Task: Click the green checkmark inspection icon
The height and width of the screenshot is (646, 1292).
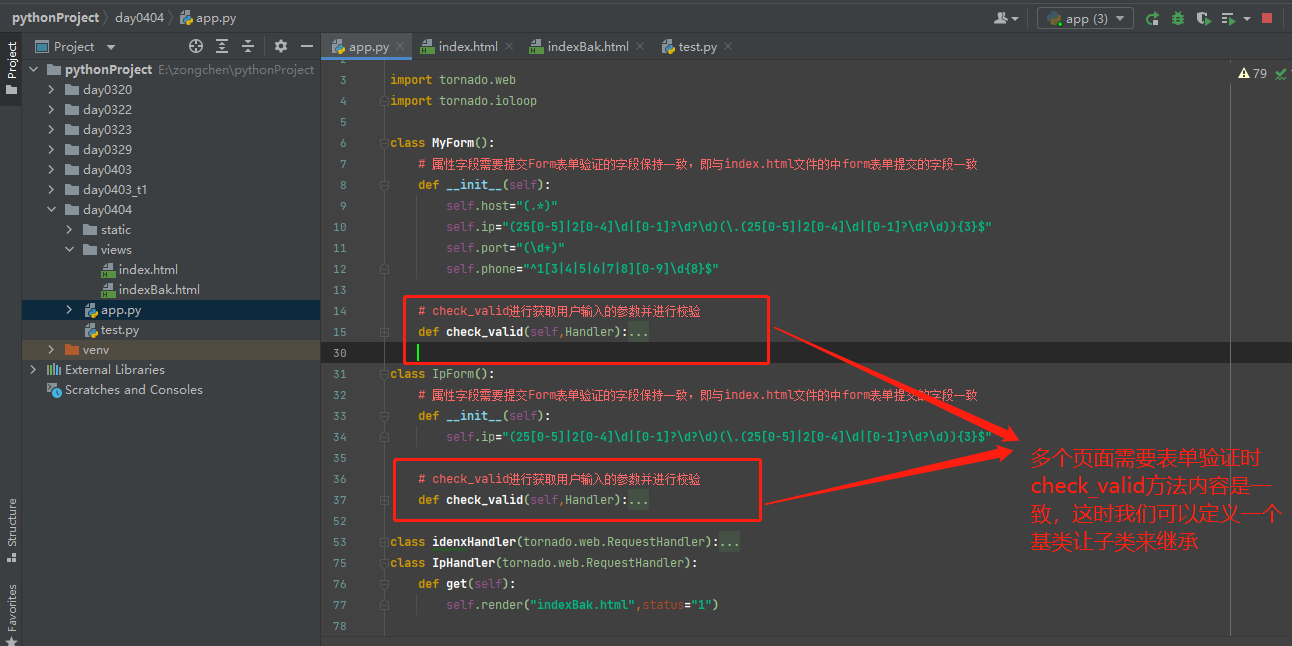Action: (1281, 73)
